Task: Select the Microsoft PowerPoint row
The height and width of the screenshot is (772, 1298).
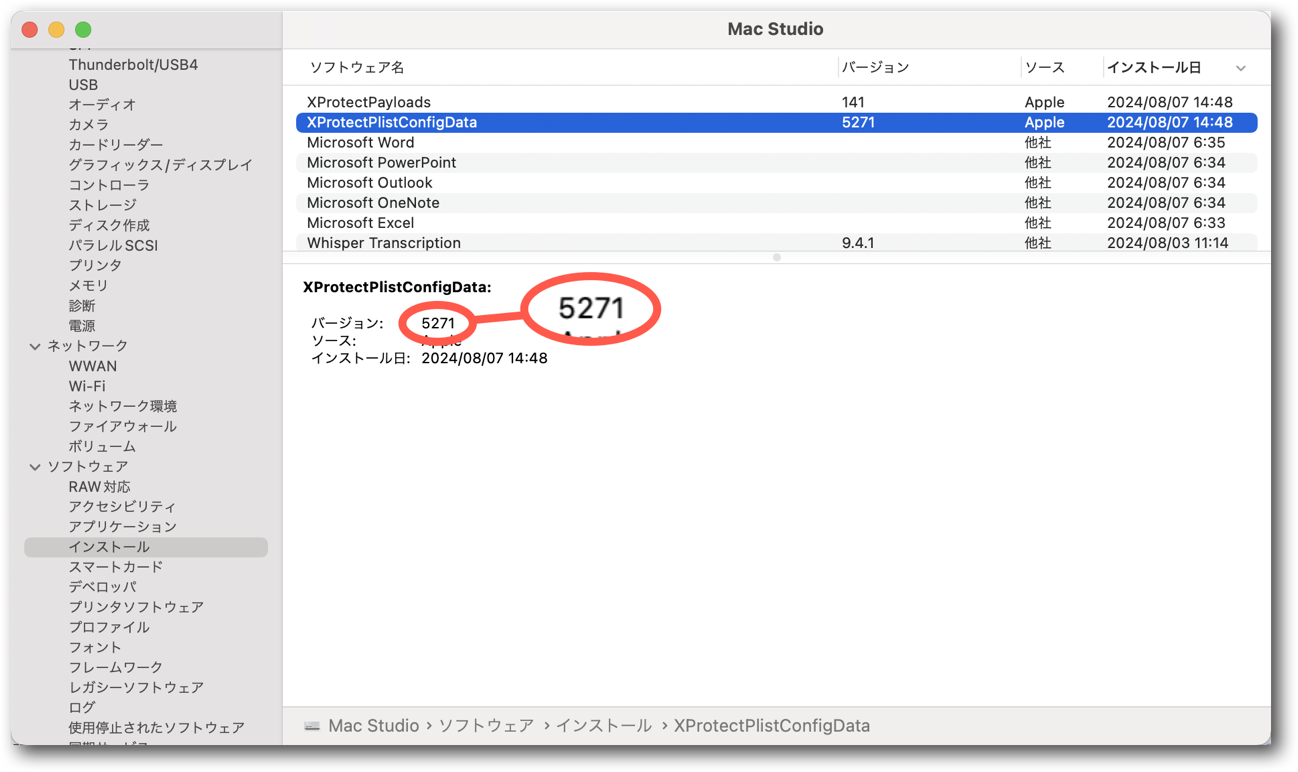Action: click(776, 162)
